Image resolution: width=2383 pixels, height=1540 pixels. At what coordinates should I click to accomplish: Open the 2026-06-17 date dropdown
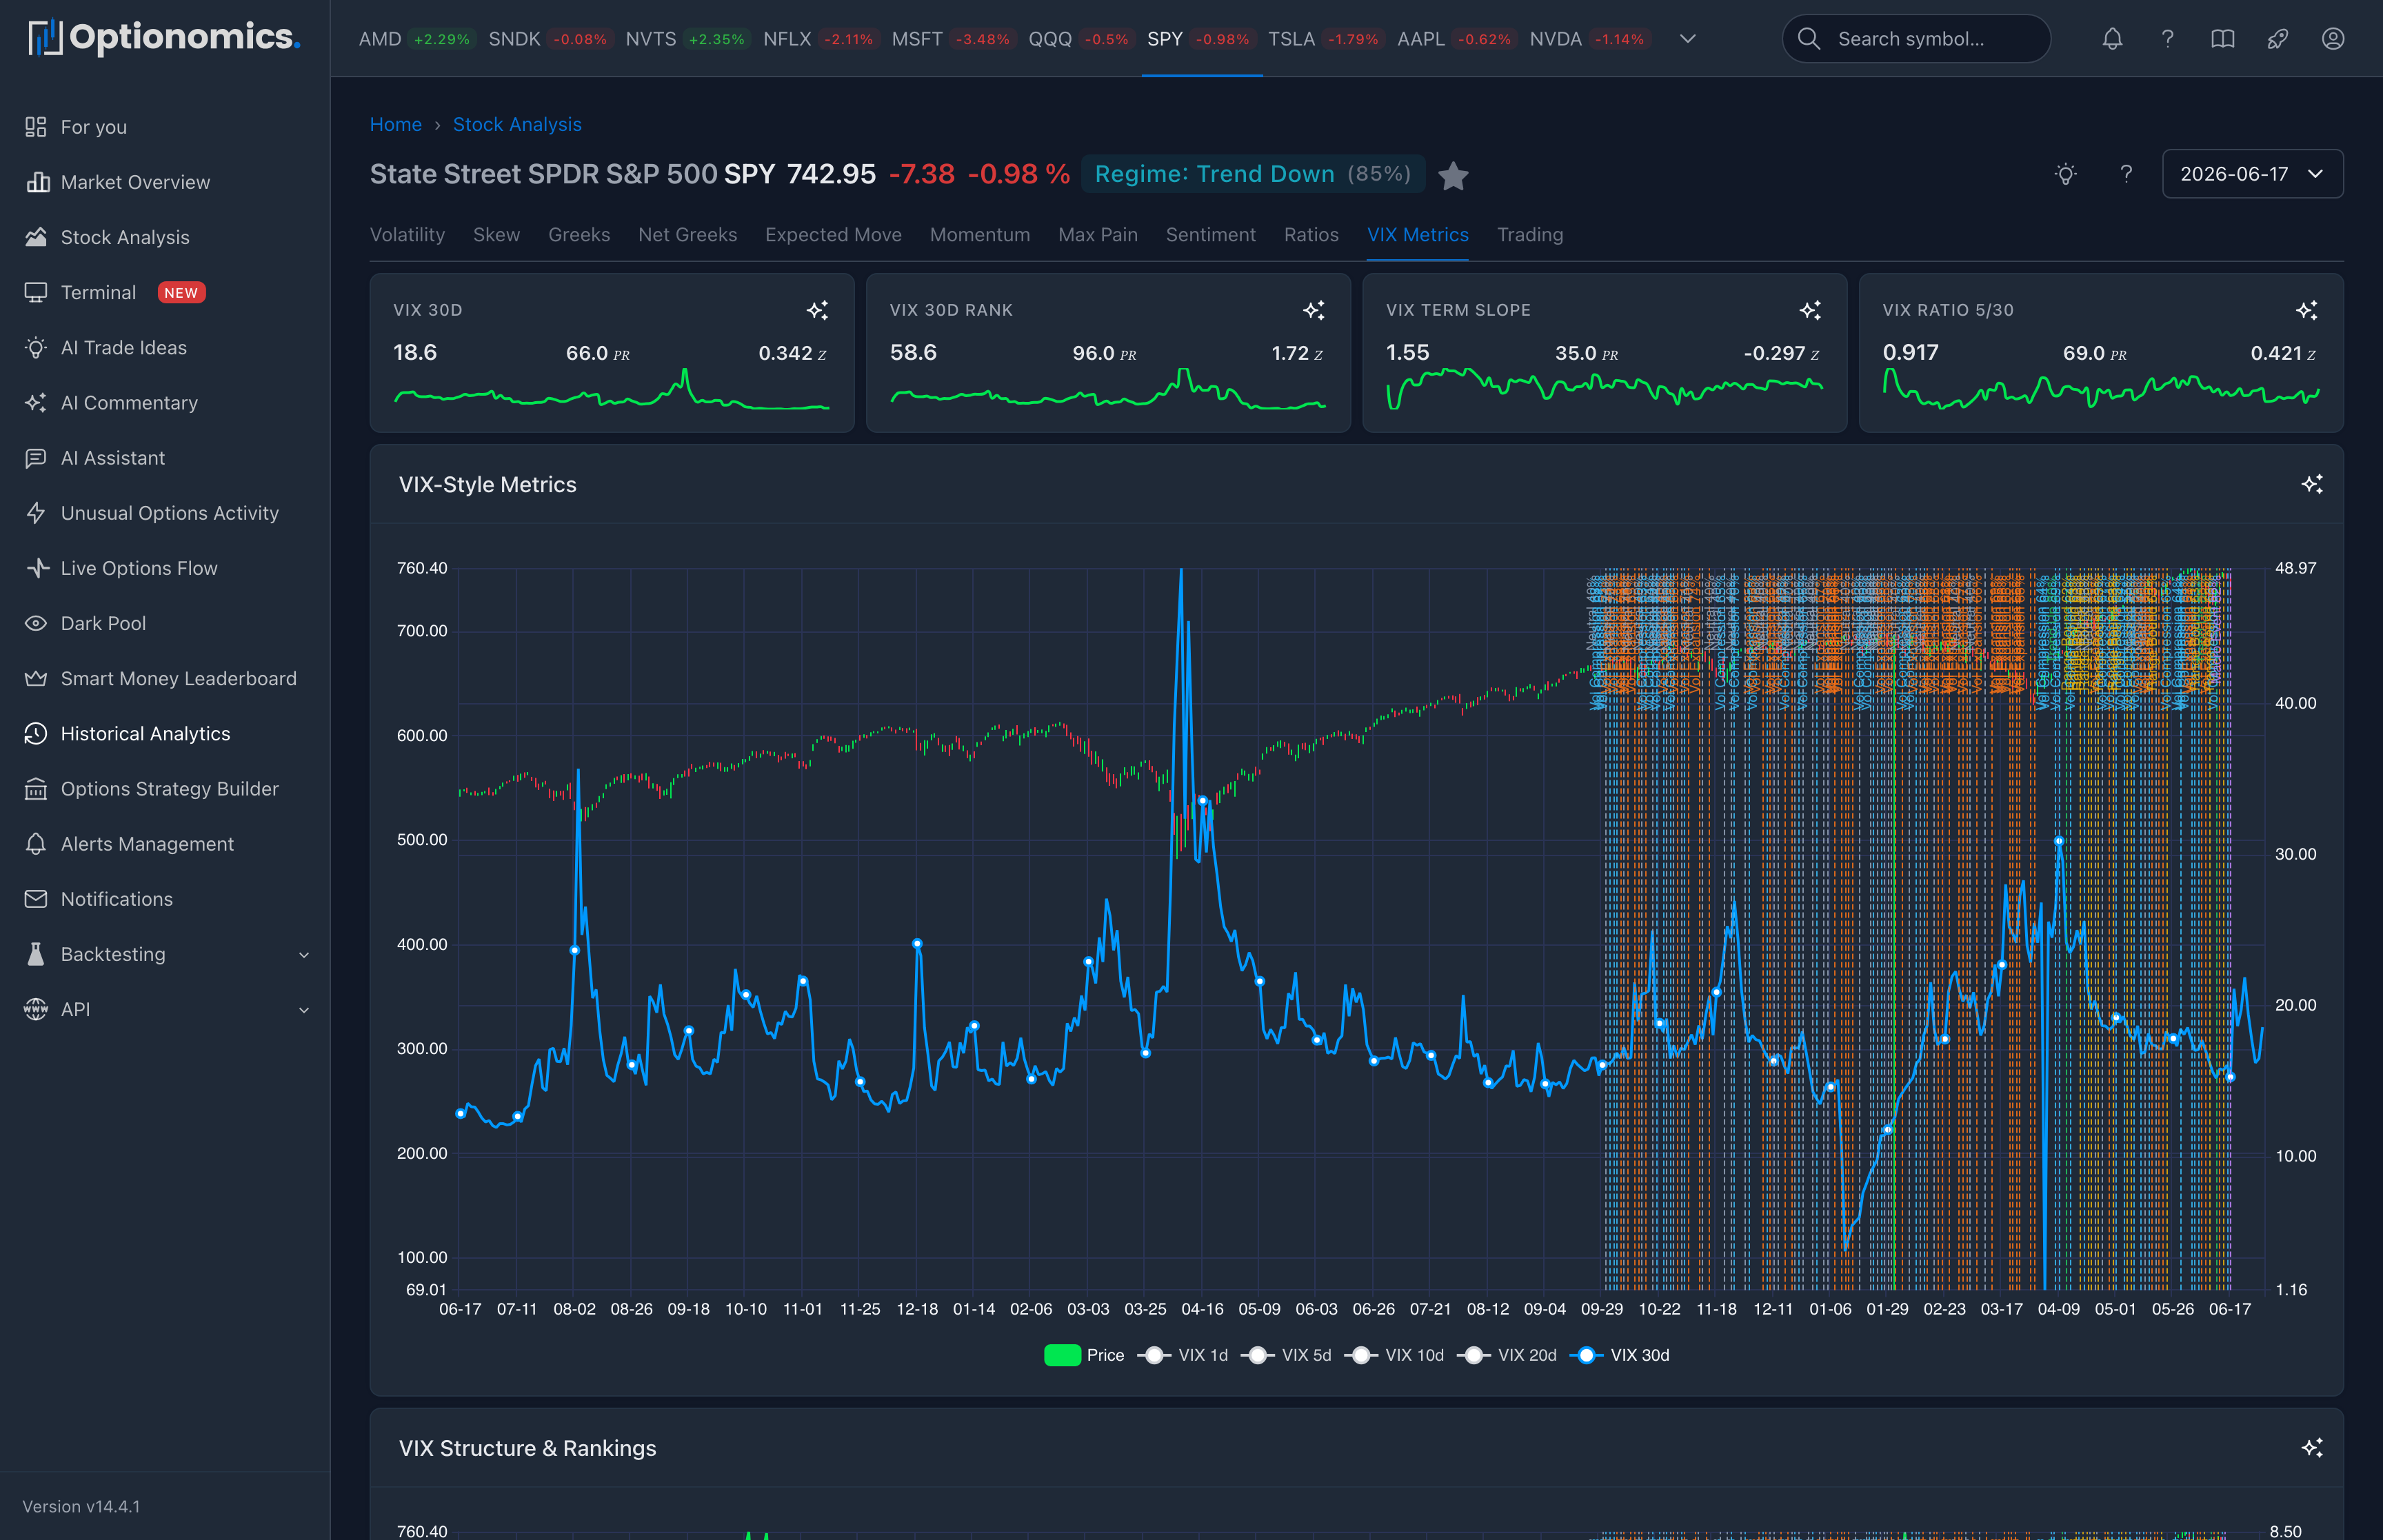click(x=2252, y=174)
